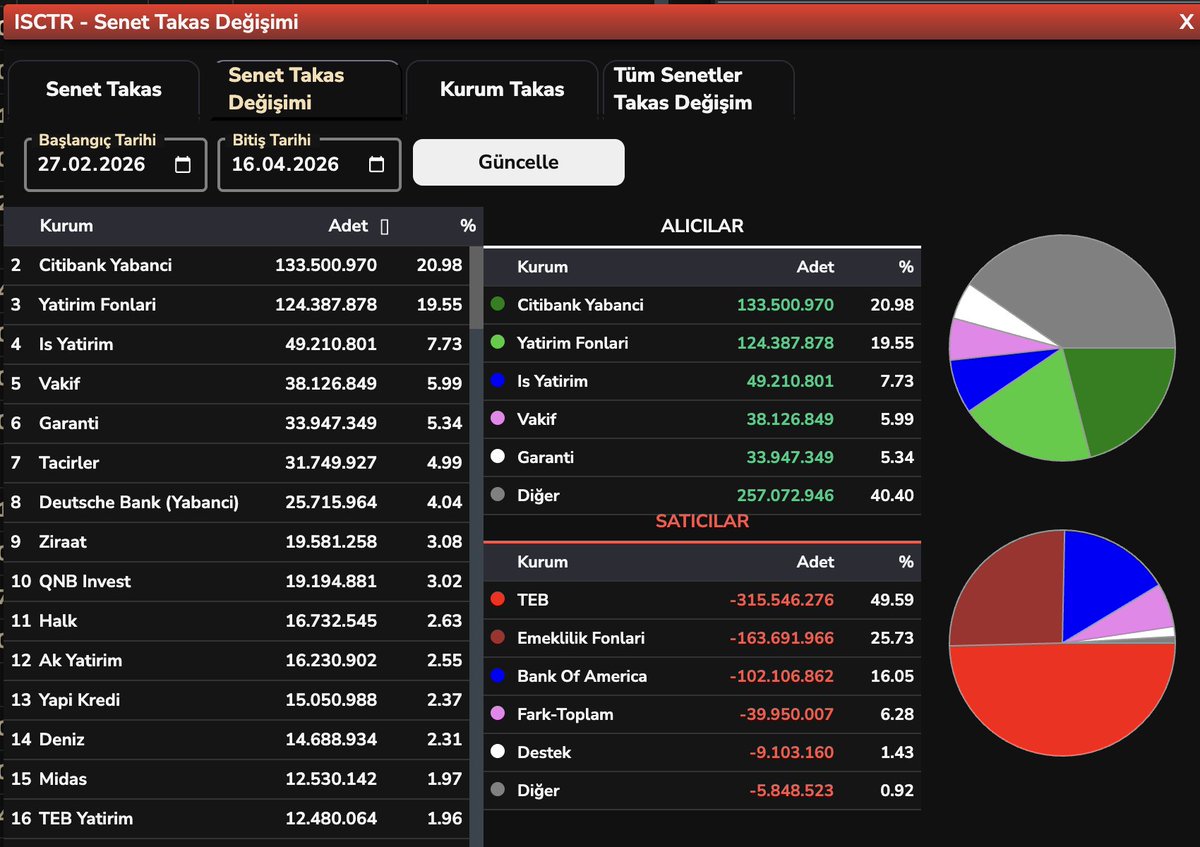Click the 49.59 percentage for TEB
The width and height of the screenshot is (1200, 847).
(x=892, y=600)
